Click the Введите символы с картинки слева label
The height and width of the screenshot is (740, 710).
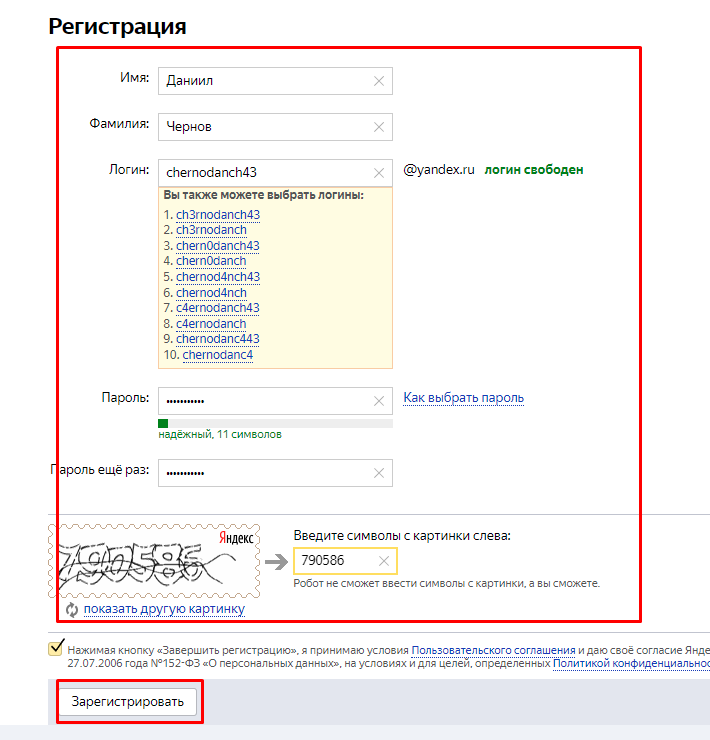click(402, 536)
